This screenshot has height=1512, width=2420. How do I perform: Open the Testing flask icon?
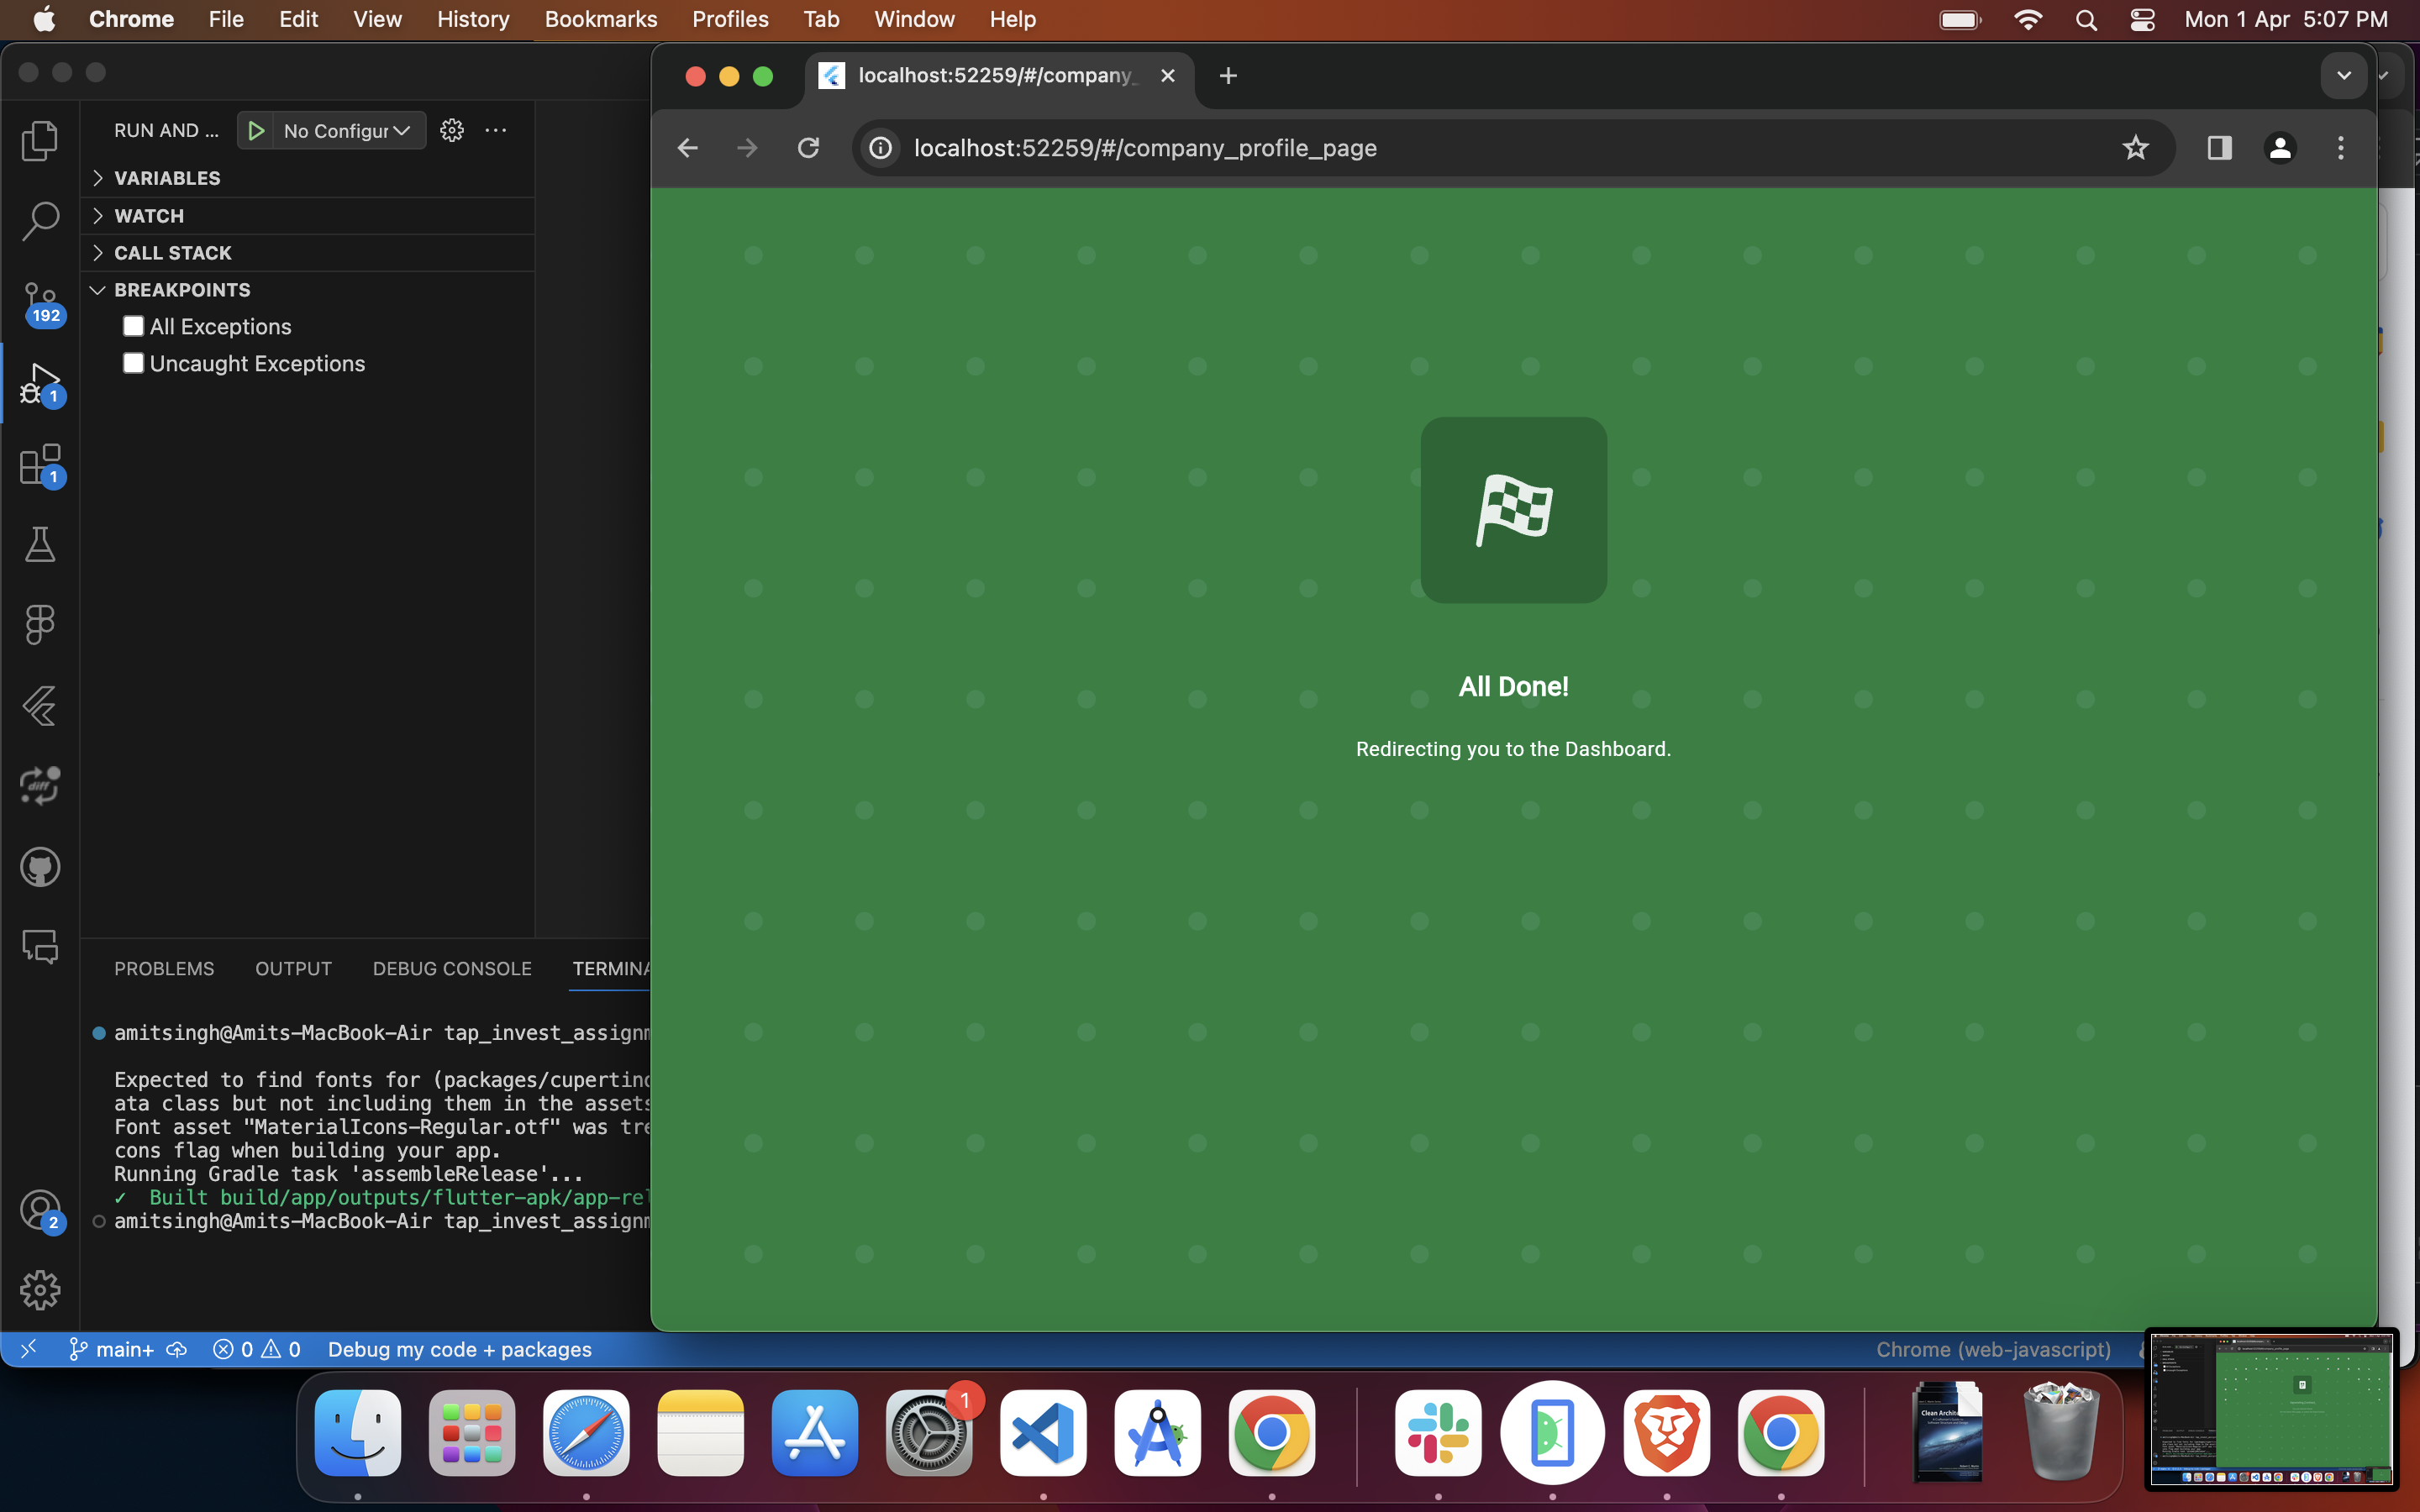click(x=40, y=545)
